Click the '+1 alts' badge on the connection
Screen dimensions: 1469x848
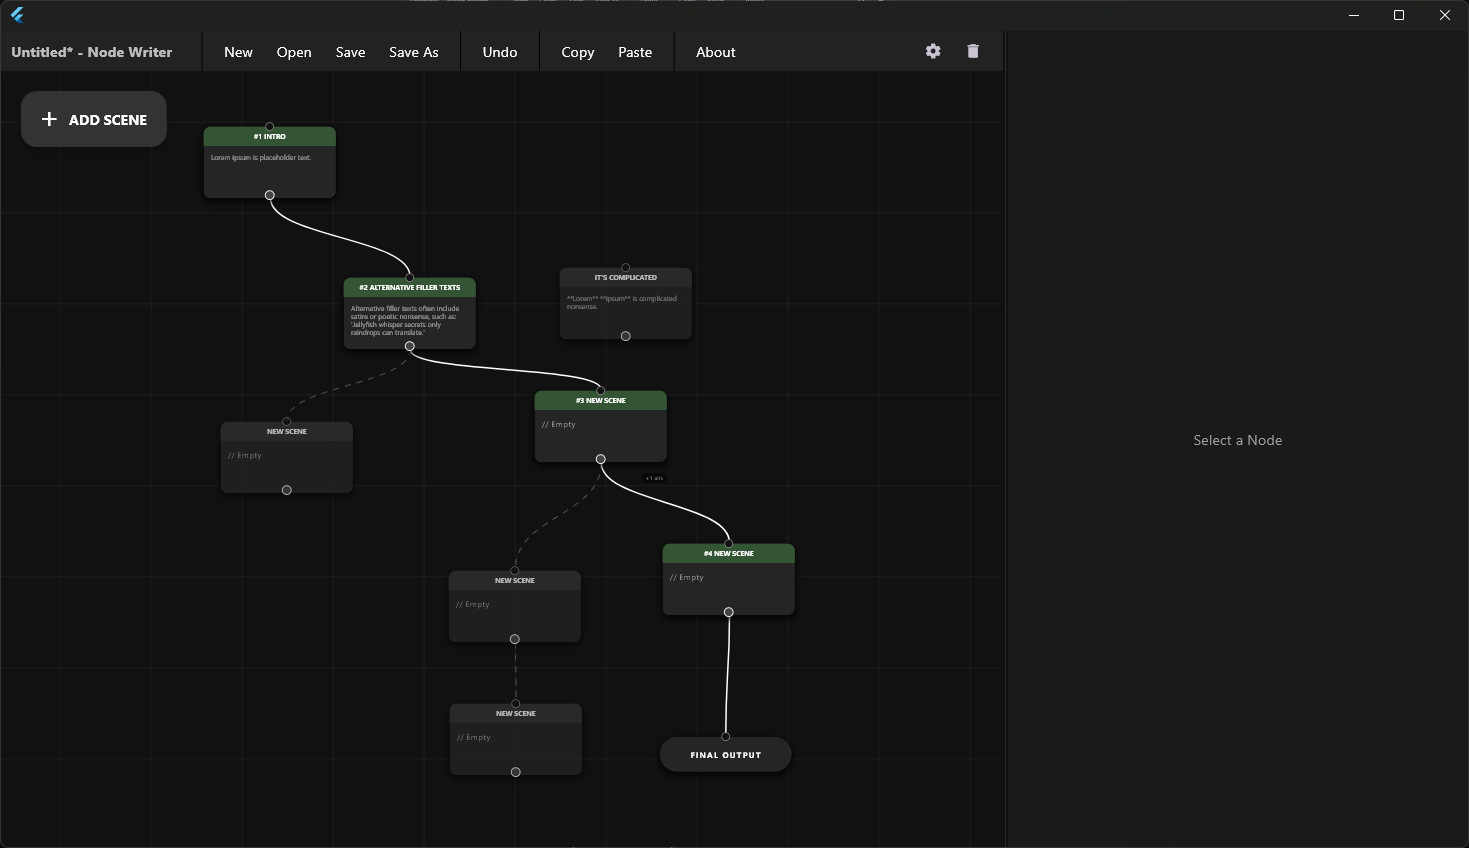coord(654,478)
